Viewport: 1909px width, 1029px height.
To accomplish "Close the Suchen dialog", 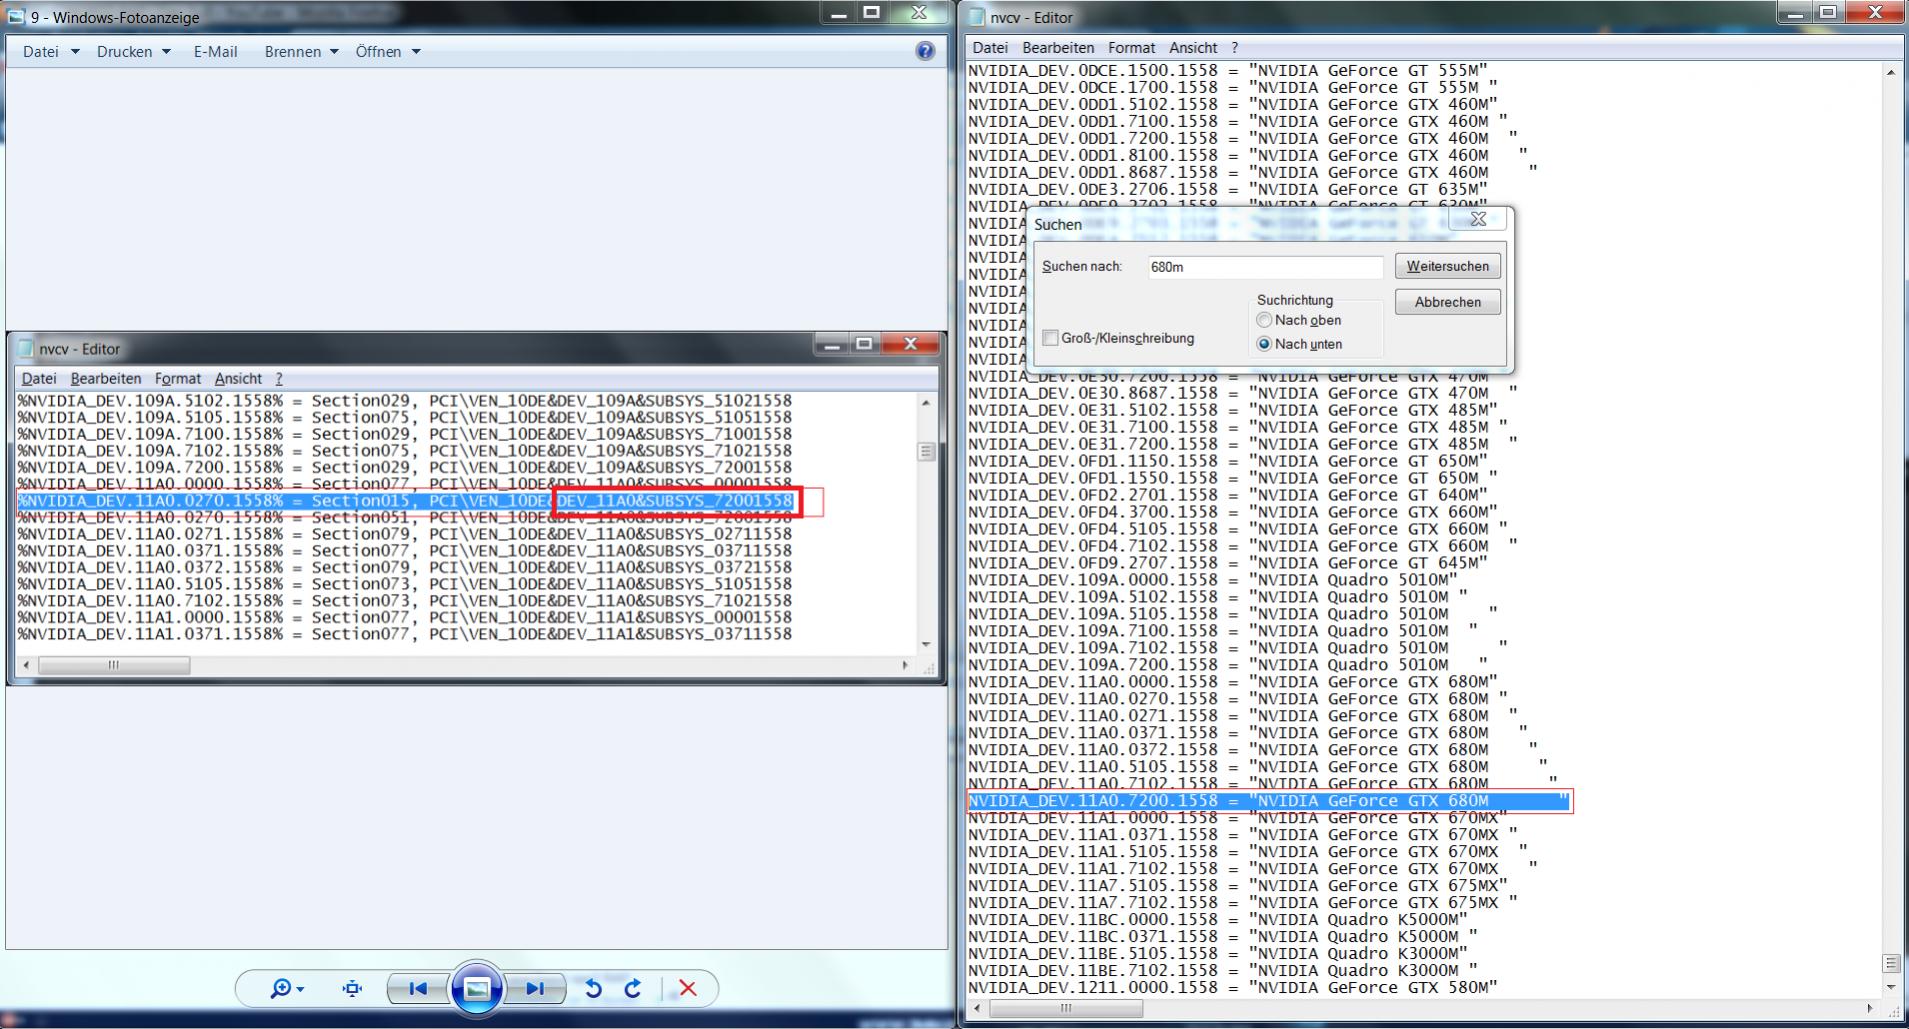I will tap(1477, 219).
